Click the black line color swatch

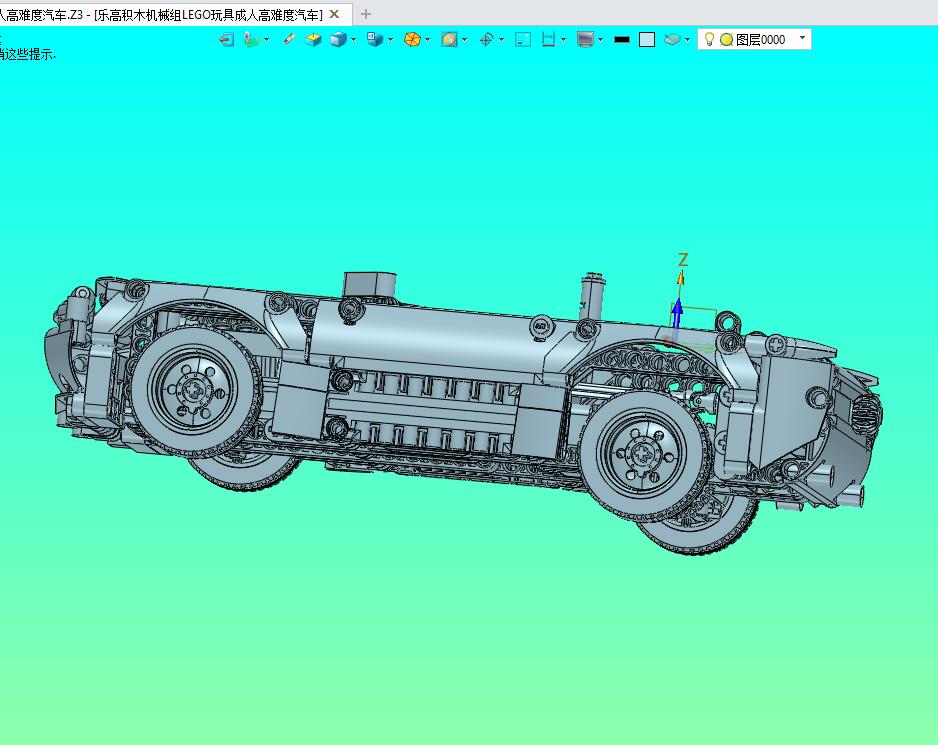tap(622, 40)
